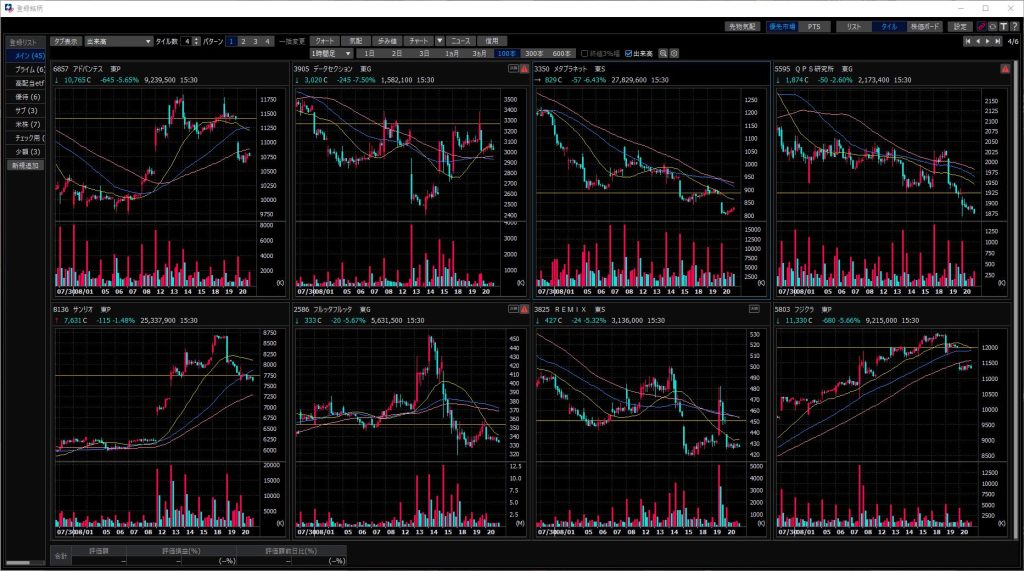Image resolution: width=1024 pixels, height=571 pixels.
Task: Open the text size T icon
Action: pos(1003,27)
